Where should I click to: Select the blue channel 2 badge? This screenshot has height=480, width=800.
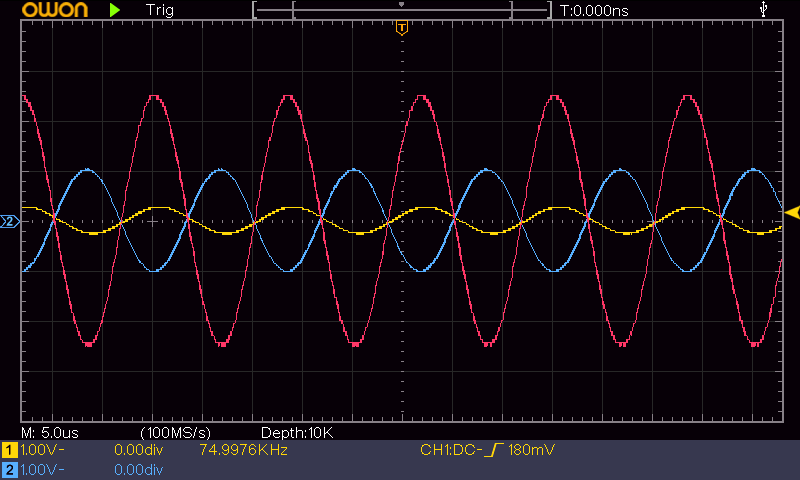10,469
